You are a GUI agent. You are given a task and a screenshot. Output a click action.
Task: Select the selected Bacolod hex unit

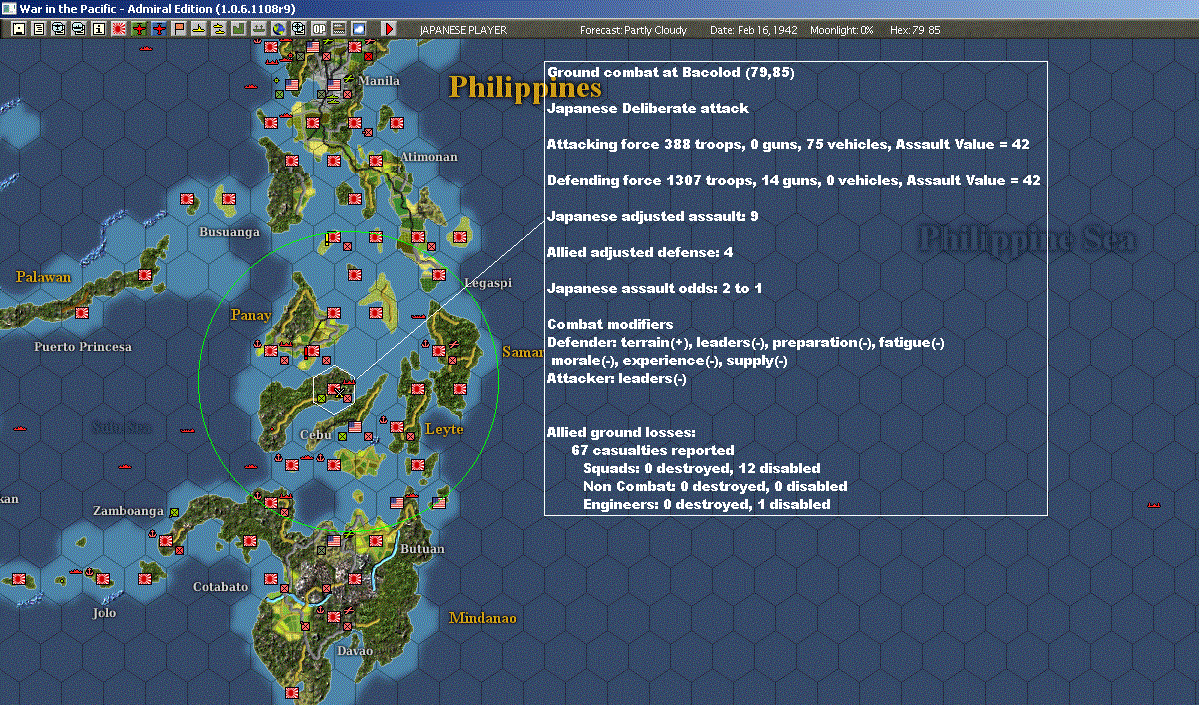(333, 389)
